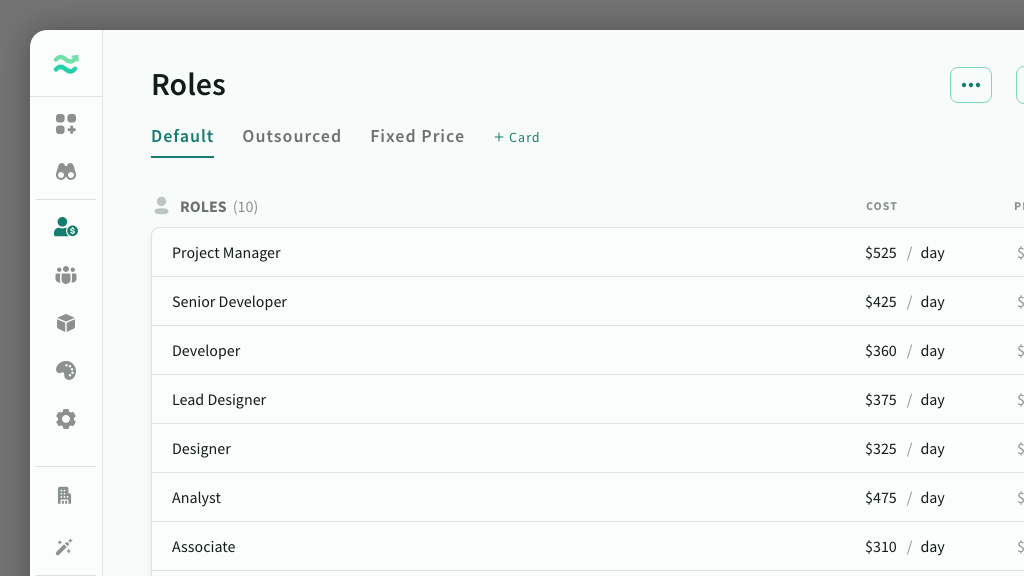Switch to the Default tab
The image size is (1024, 576).
(182, 136)
